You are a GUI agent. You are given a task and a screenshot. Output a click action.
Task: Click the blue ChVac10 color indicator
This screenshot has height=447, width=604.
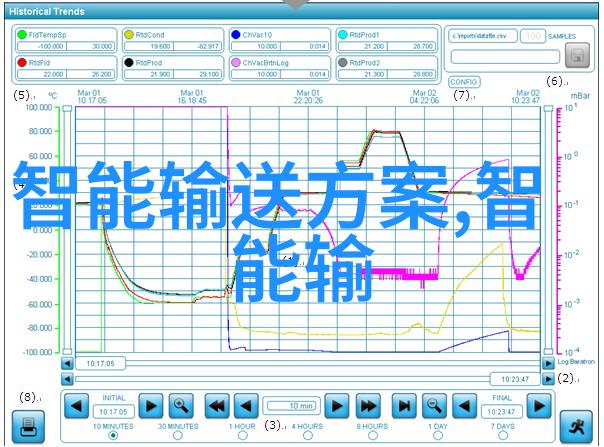pyautogui.click(x=236, y=34)
